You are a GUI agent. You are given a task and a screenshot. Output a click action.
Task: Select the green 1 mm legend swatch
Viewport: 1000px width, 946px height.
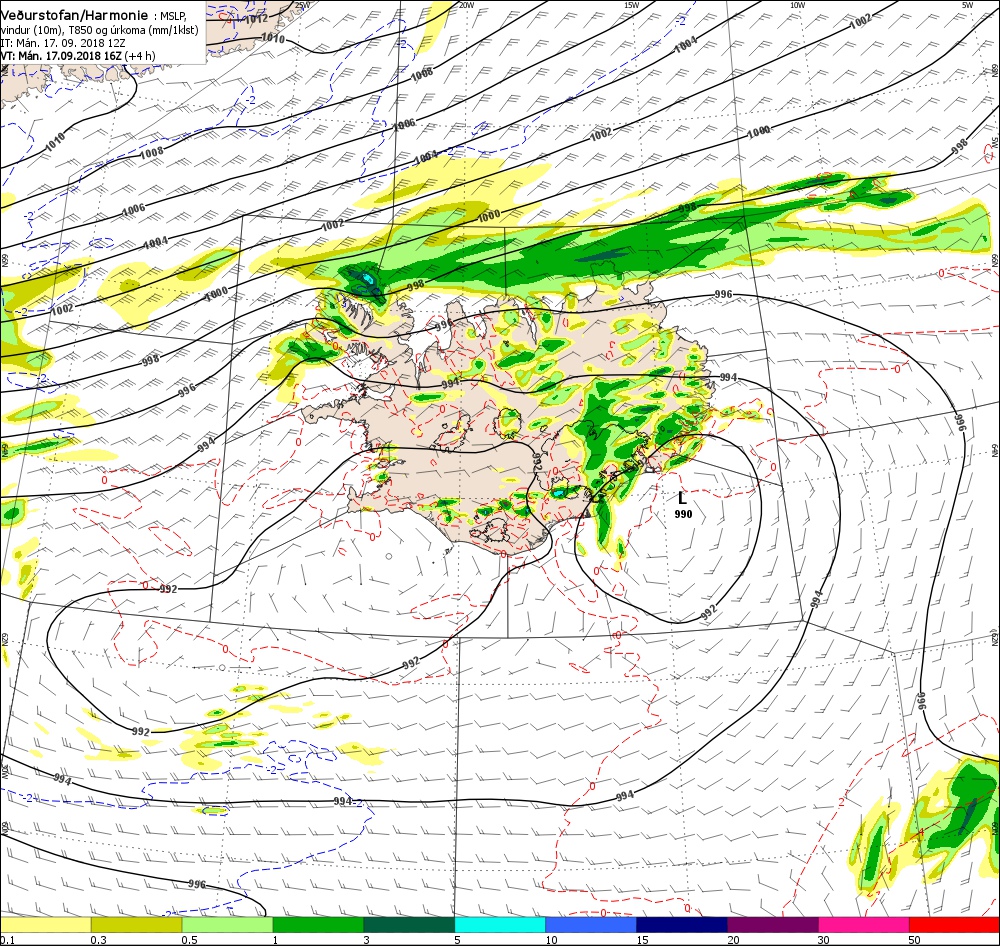click(x=318, y=925)
